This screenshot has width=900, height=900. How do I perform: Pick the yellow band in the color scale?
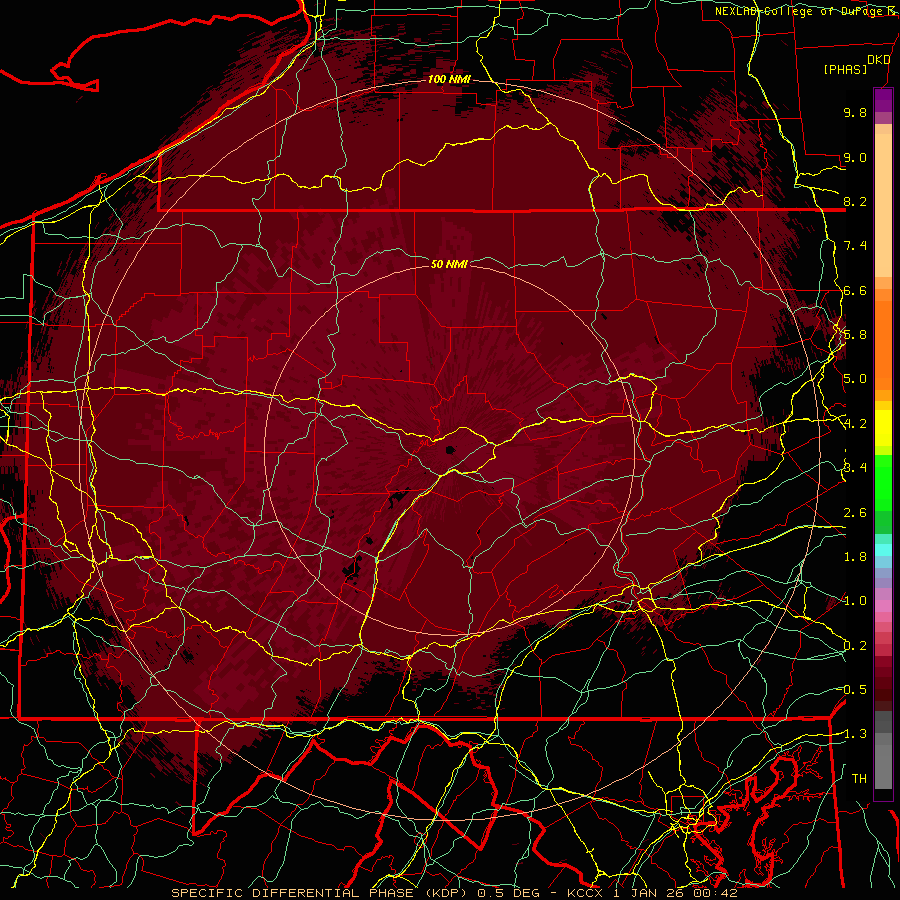pyautogui.click(x=883, y=428)
